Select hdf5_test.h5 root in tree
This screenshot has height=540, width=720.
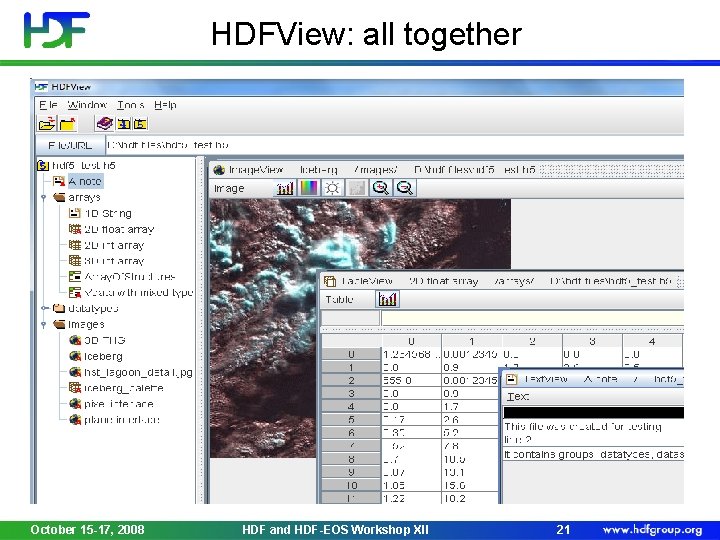pyautogui.click(x=83, y=165)
